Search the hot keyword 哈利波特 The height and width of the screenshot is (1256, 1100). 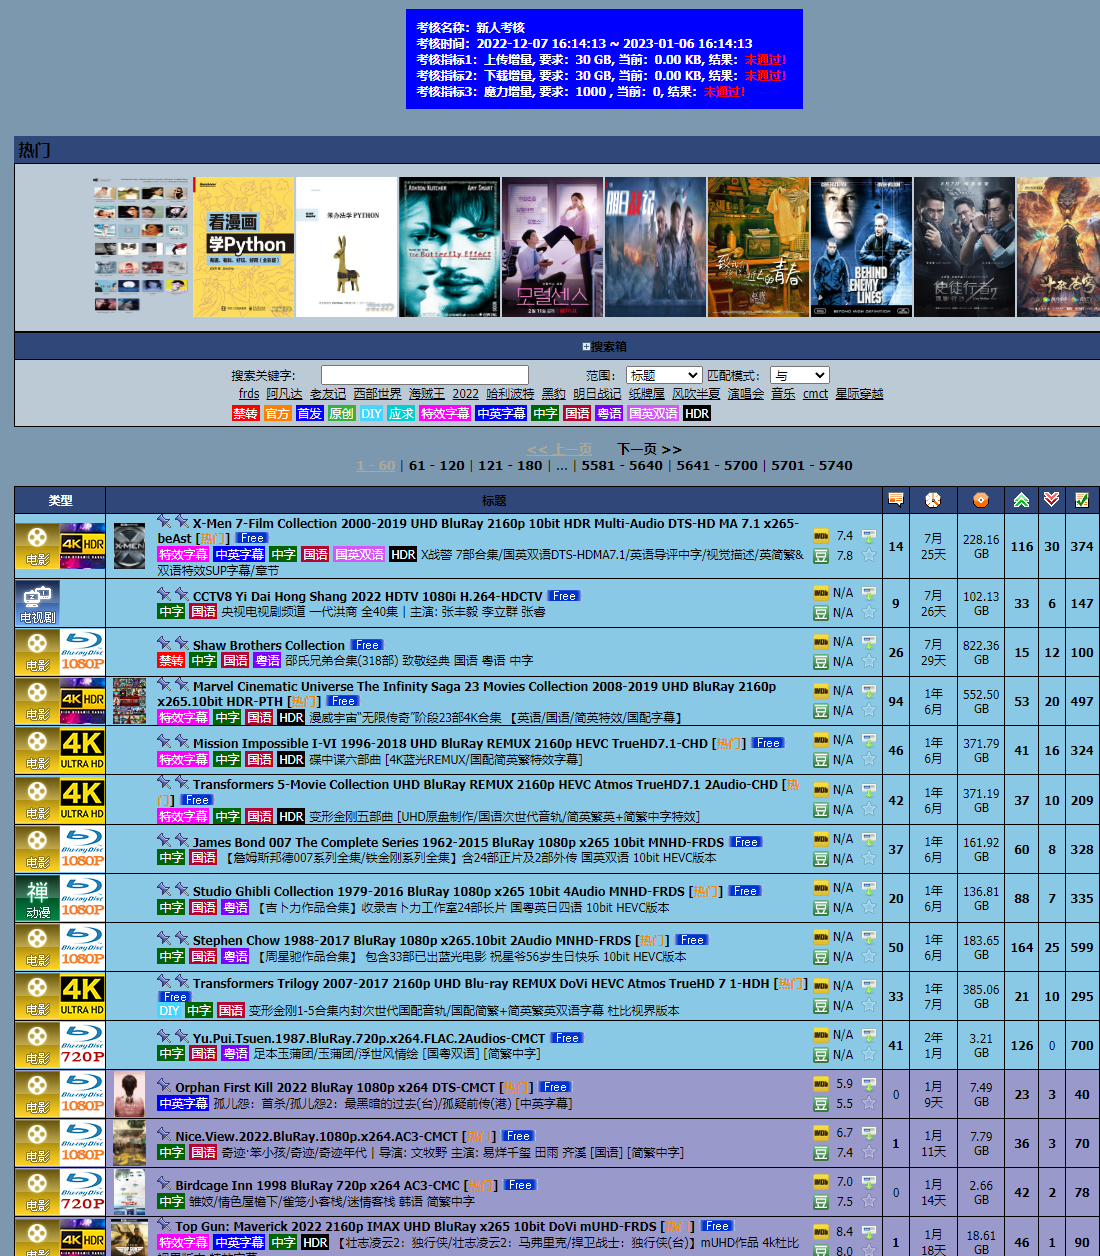tap(510, 394)
